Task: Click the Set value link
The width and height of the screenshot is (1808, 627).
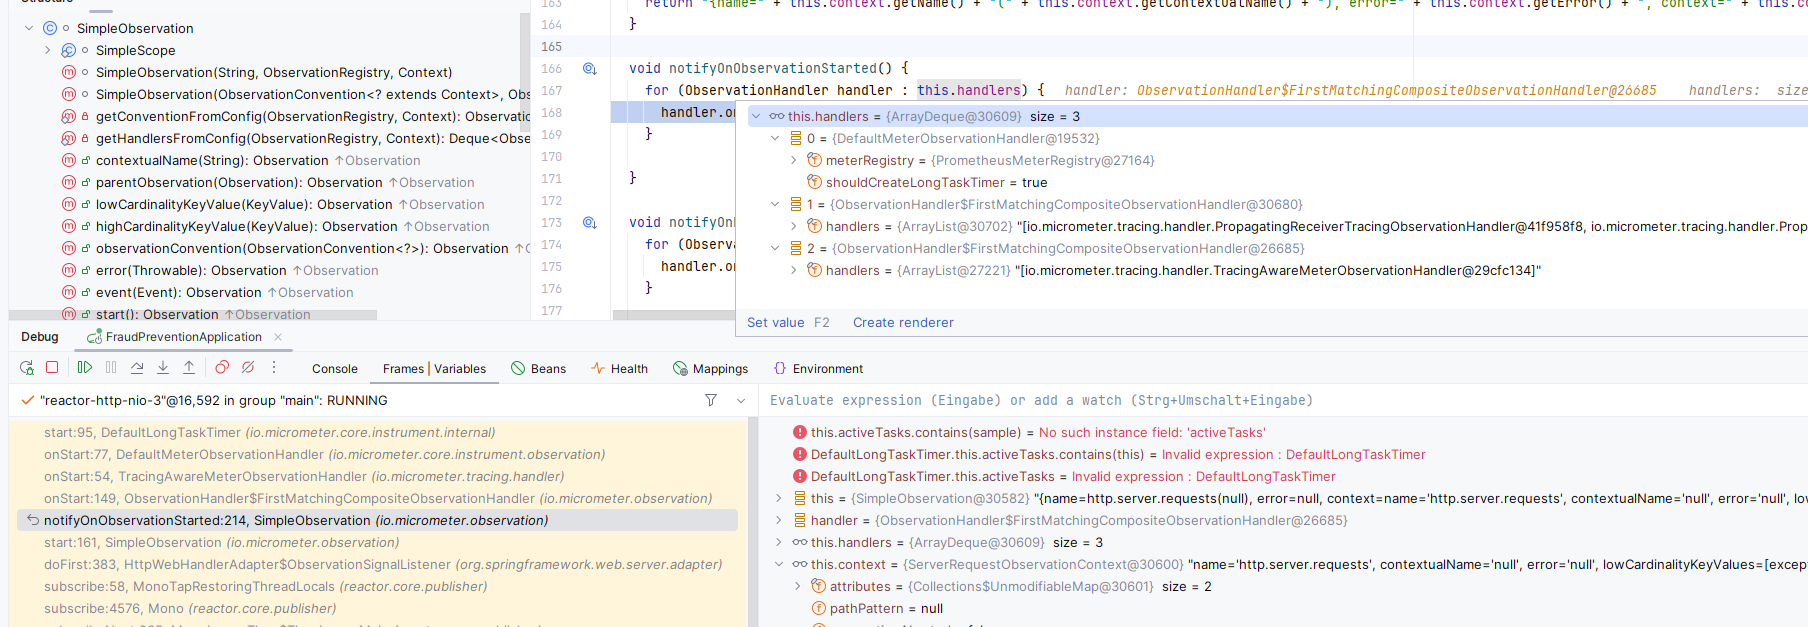Action: pos(775,322)
